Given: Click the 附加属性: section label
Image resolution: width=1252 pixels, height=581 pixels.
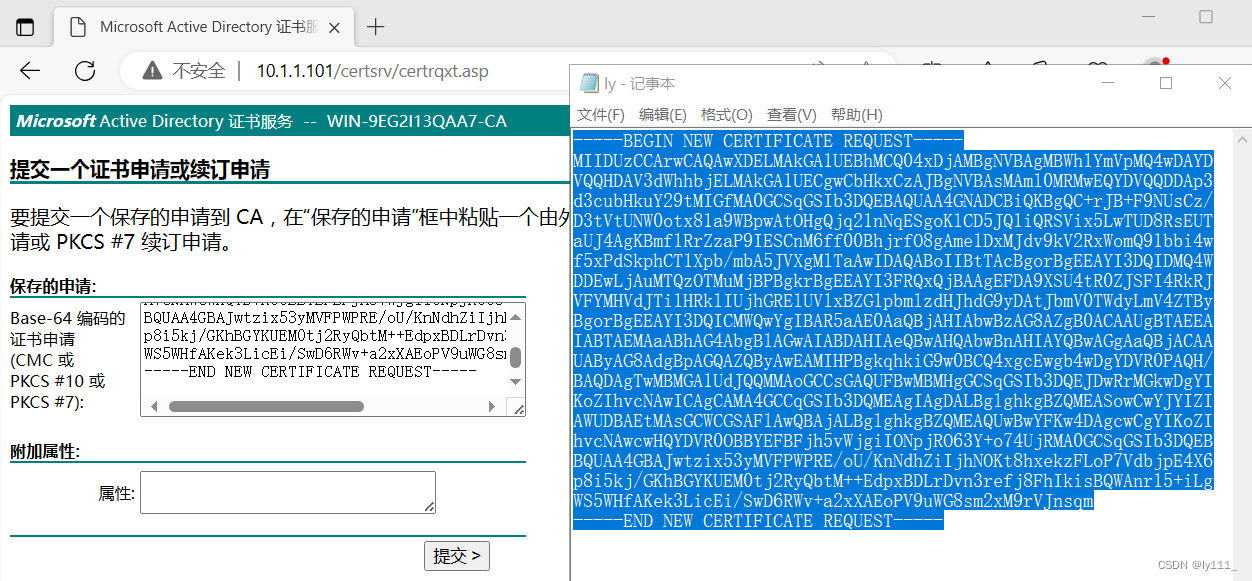Looking at the screenshot, I should pos(44,452).
